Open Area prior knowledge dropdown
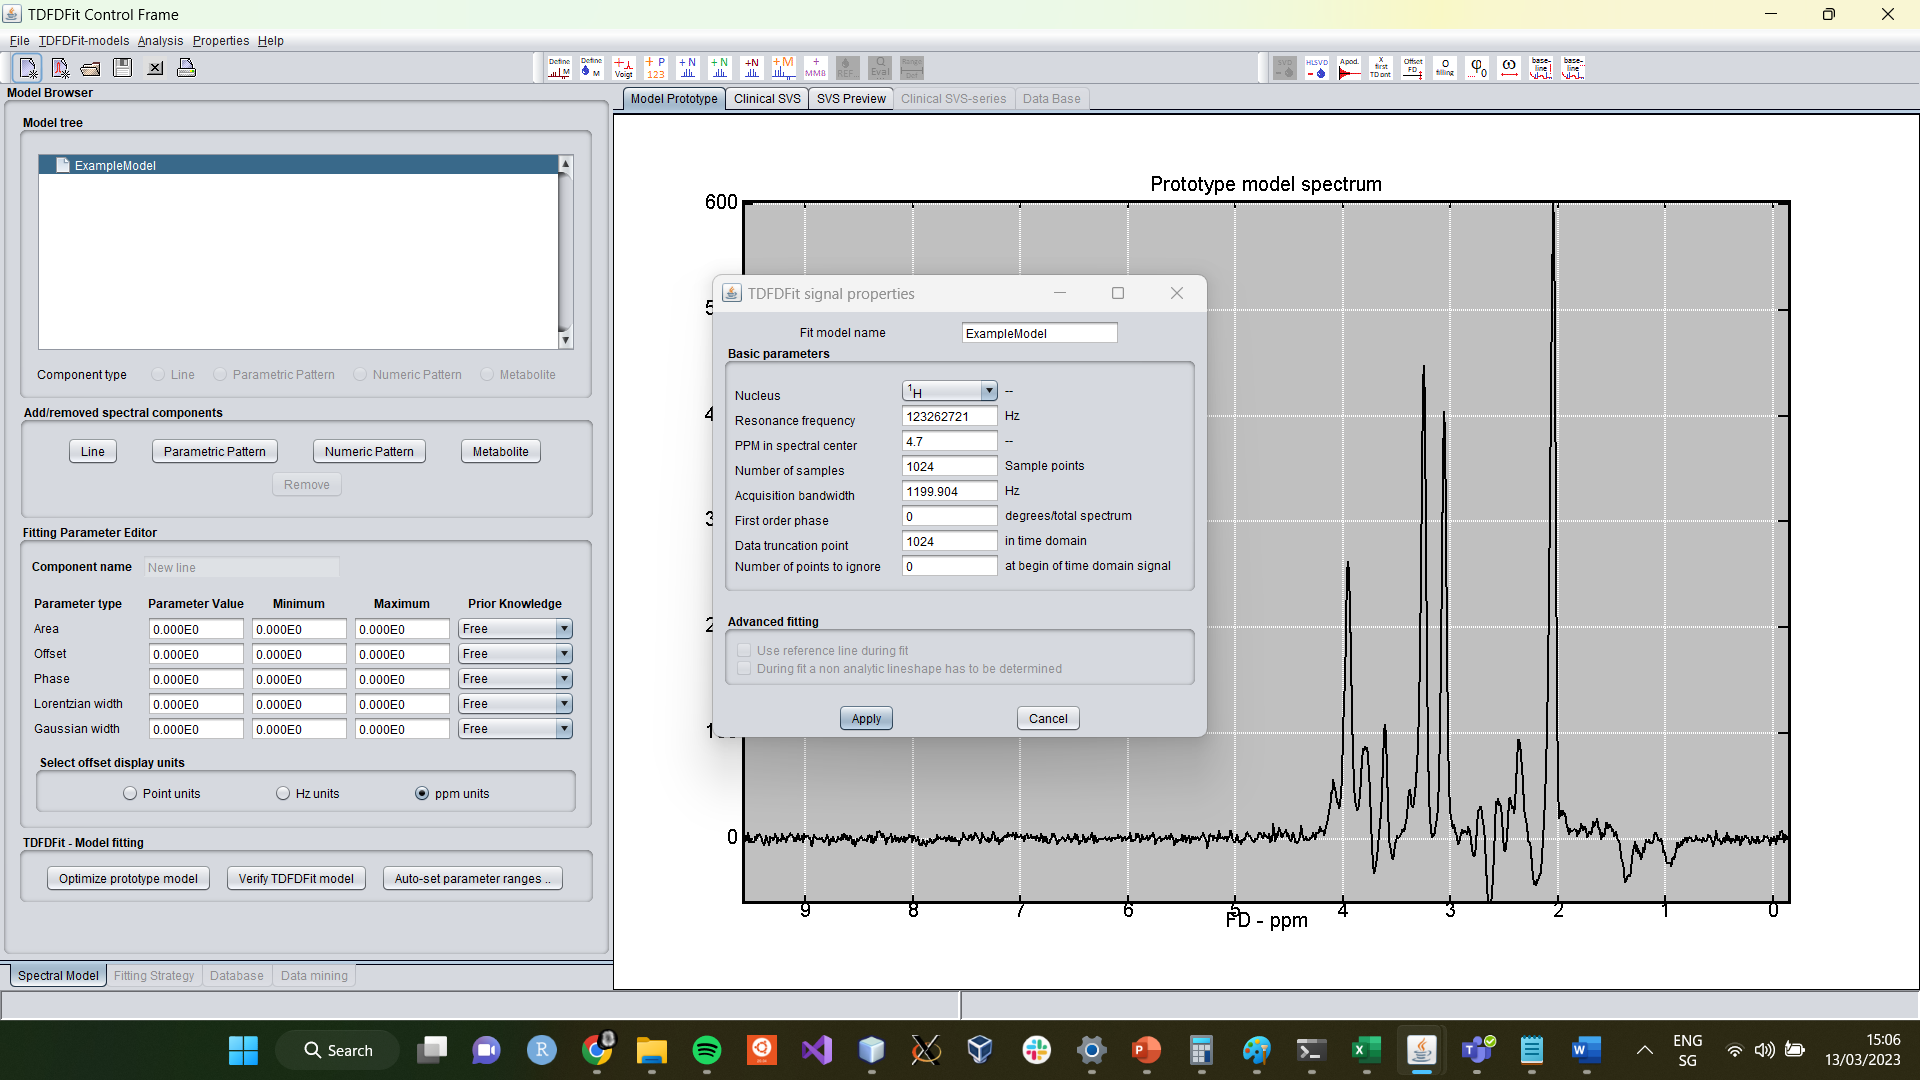Image resolution: width=1921 pixels, height=1080 pixels. click(x=564, y=629)
